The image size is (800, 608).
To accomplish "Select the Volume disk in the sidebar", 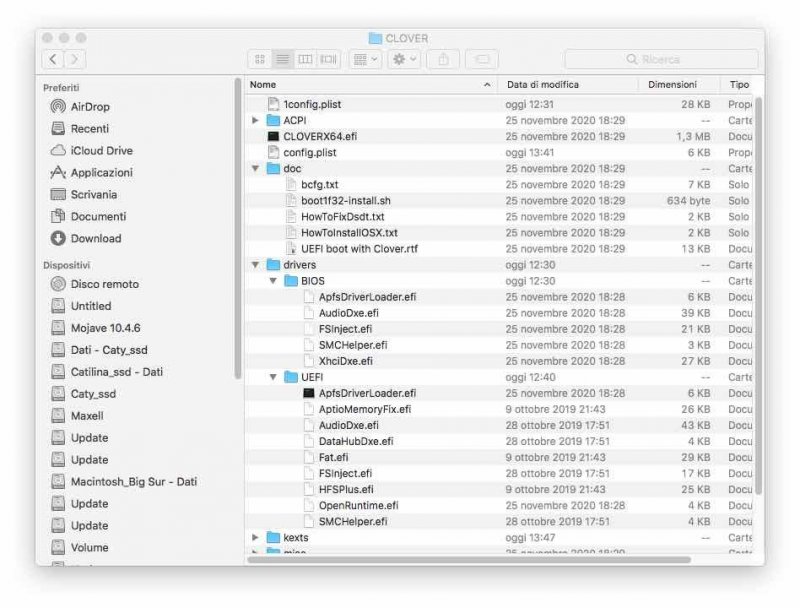I will point(80,547).
